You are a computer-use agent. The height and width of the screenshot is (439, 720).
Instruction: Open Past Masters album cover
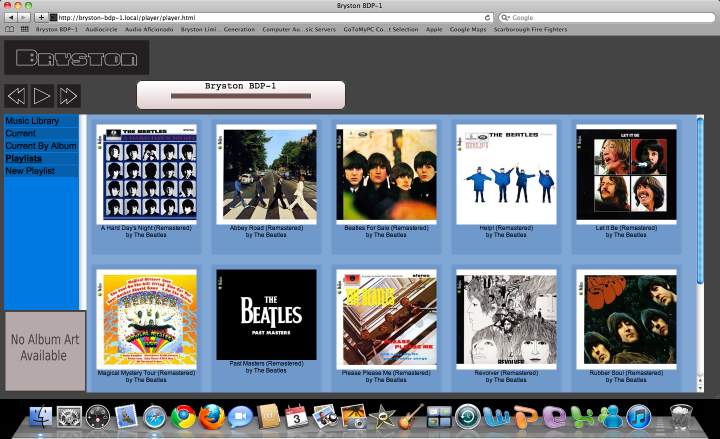(266, 315)
